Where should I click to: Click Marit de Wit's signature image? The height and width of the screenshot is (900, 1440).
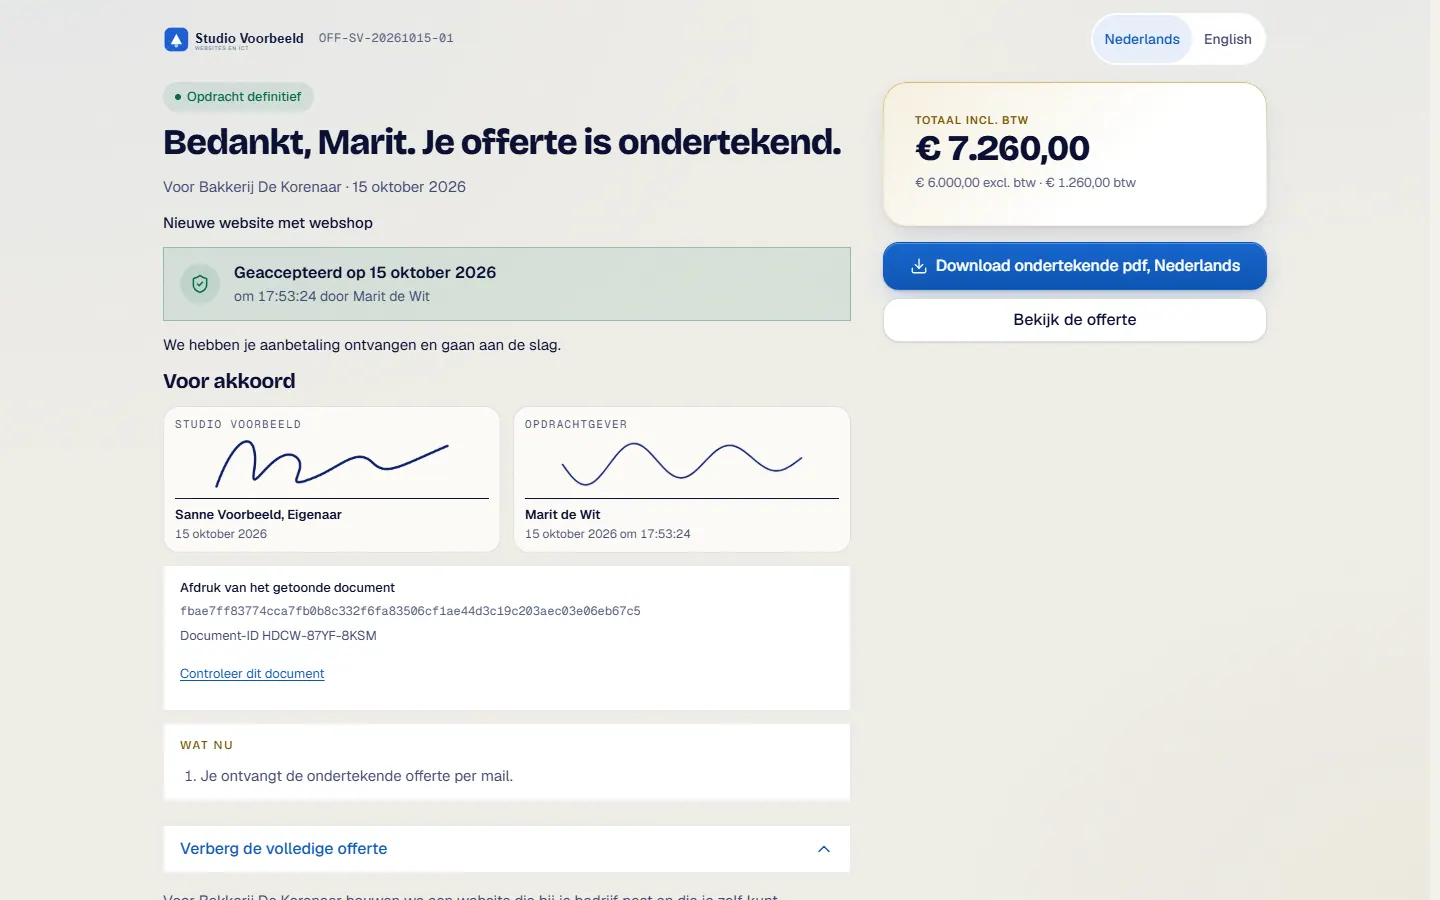pos(682,463)
